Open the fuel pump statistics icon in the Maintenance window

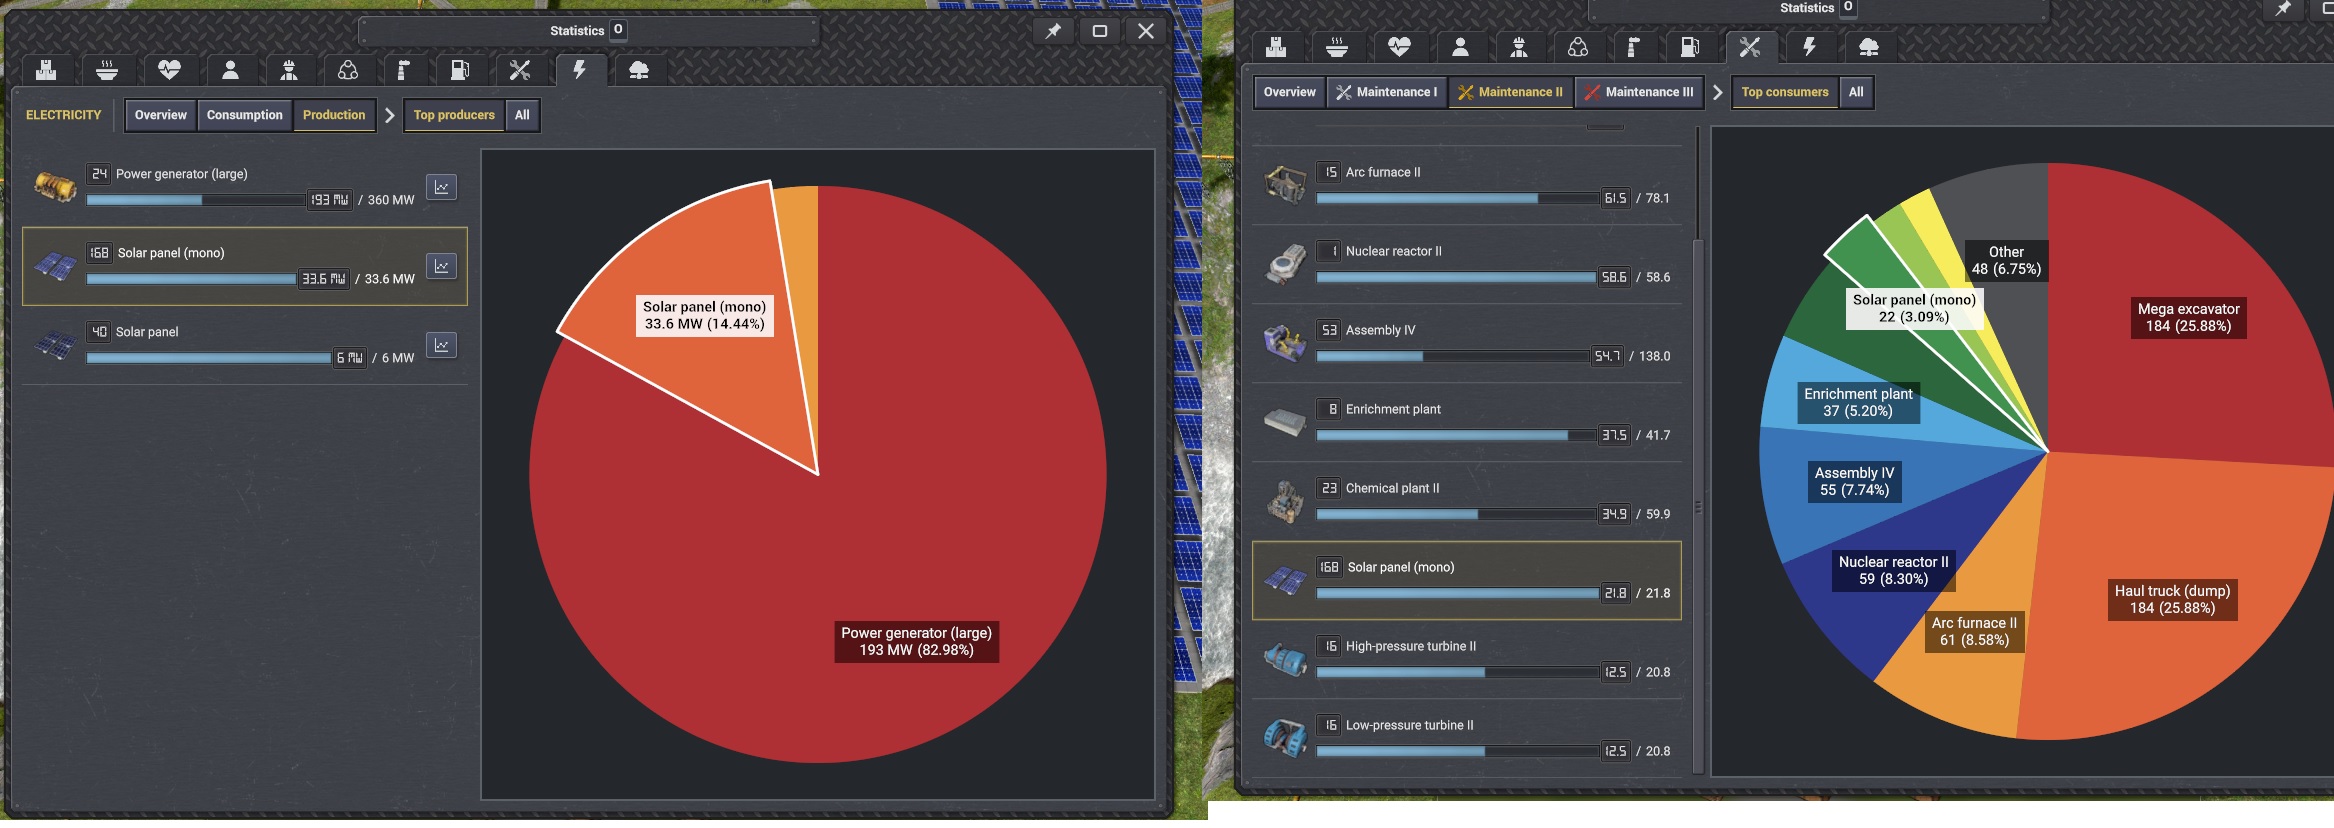1690,47
